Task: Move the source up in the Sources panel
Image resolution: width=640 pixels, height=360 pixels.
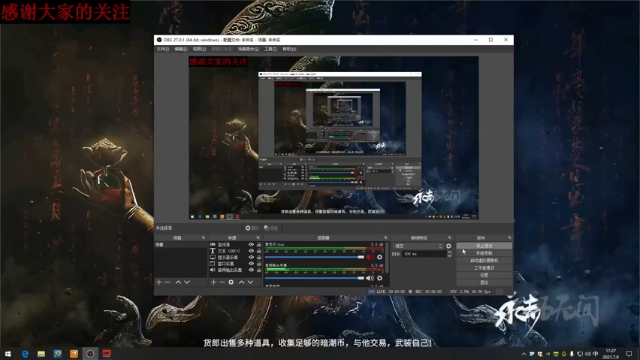Action: tap(241, 282)
